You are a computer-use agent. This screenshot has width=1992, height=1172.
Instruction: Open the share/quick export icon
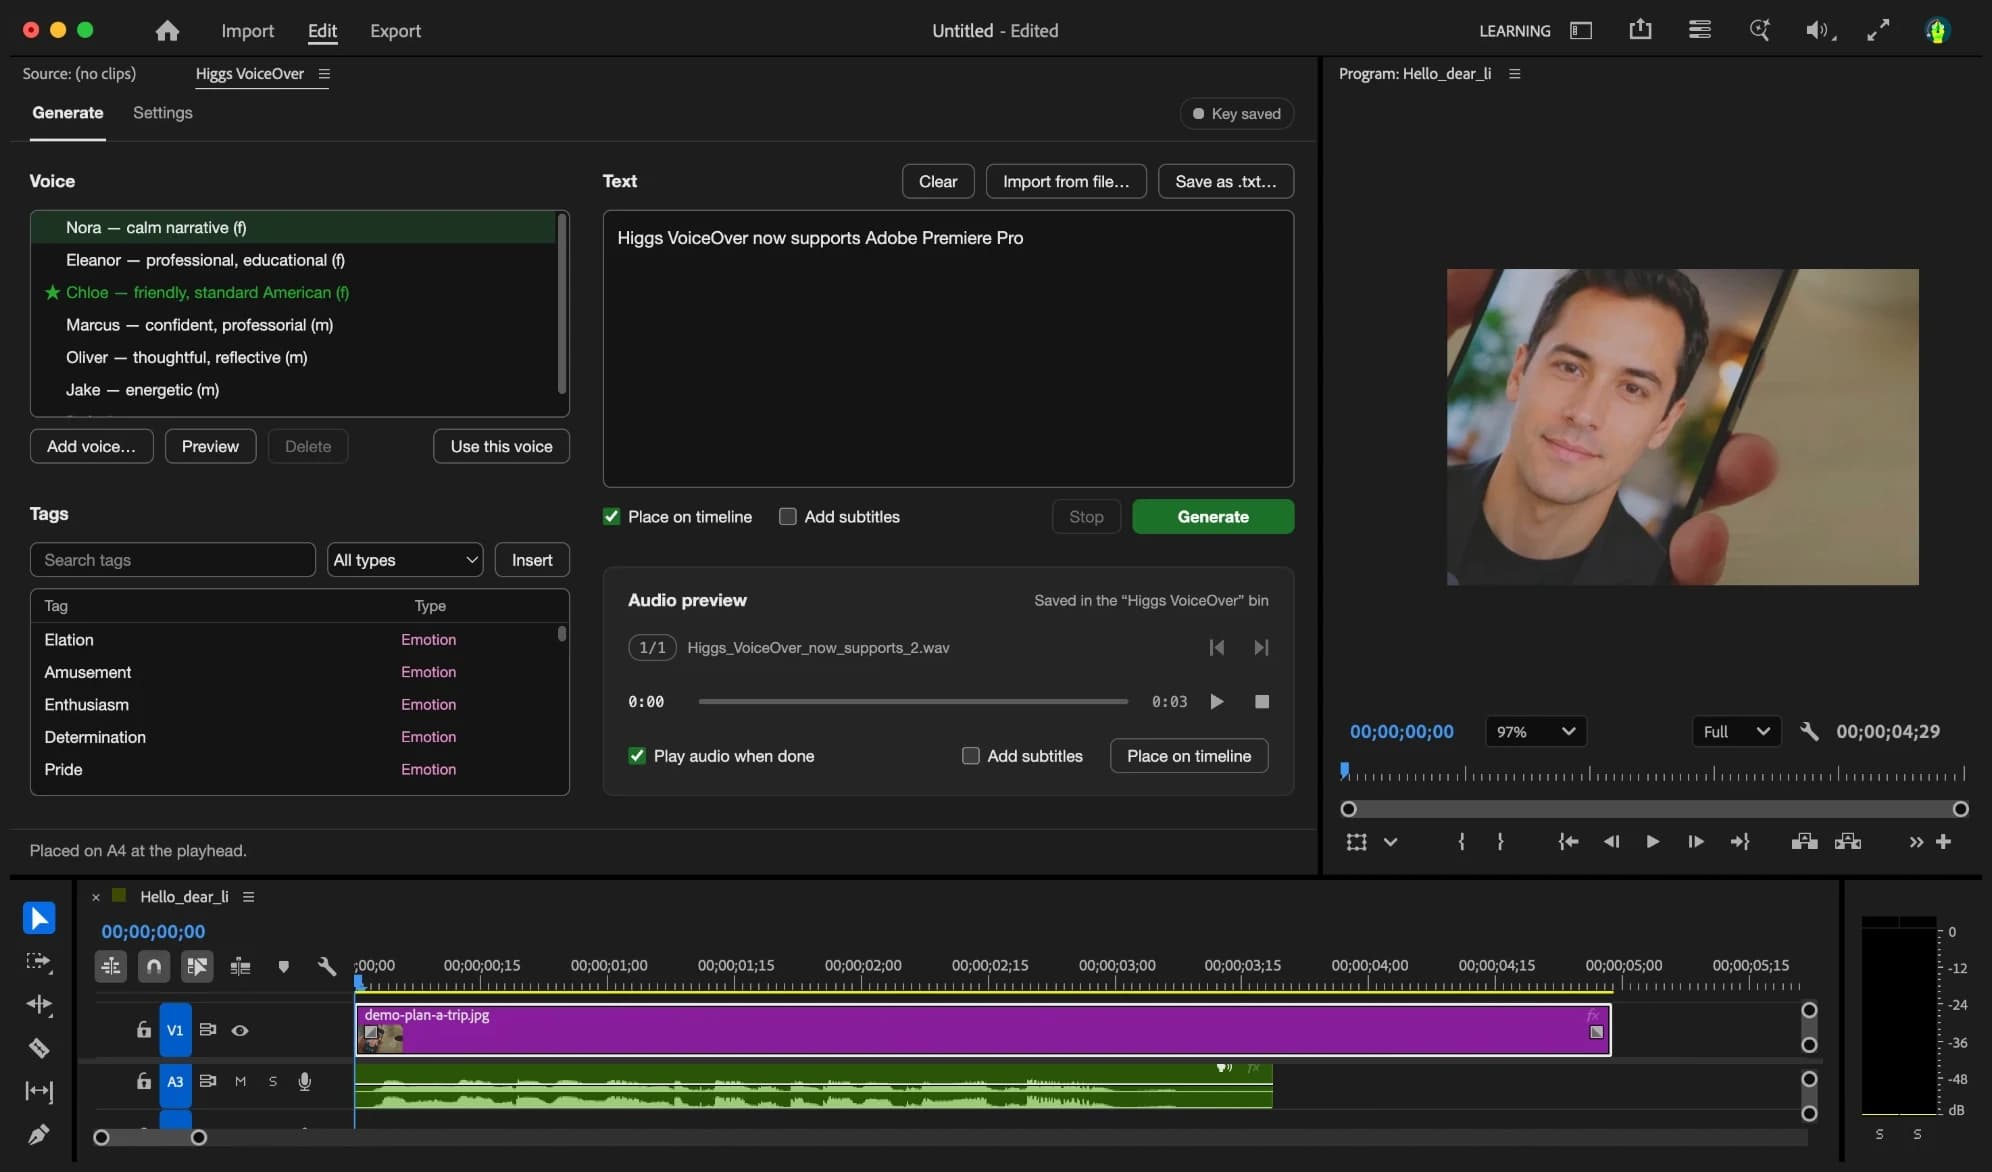click(x=1640, y=30)
